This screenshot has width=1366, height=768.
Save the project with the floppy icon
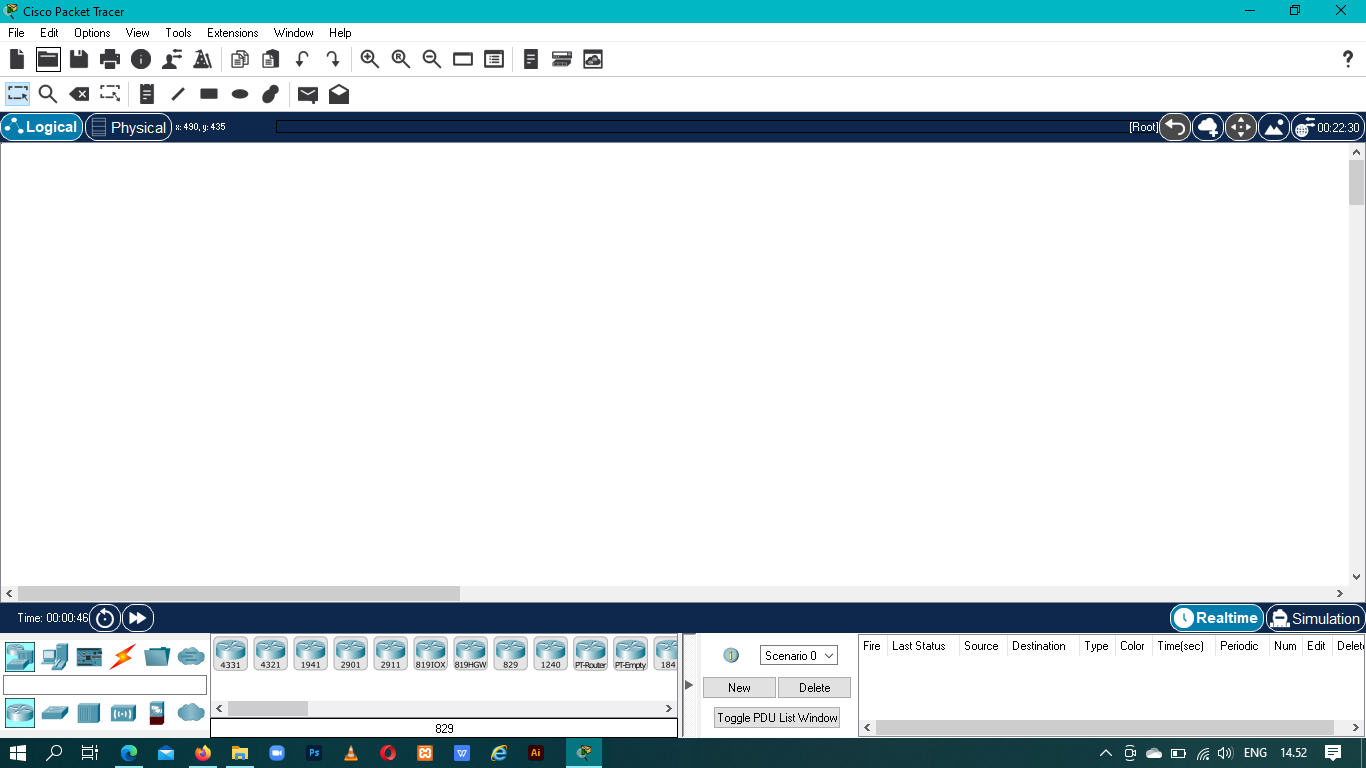[79, 59]
